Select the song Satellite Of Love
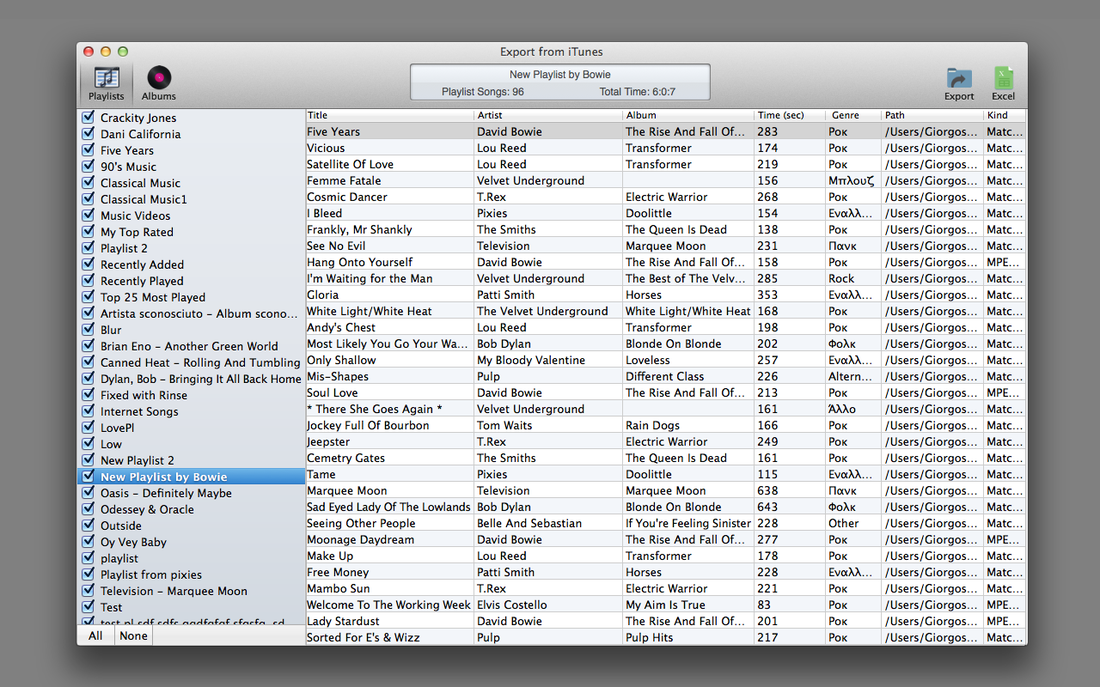 pyautogui.click(x=350, y=164)
